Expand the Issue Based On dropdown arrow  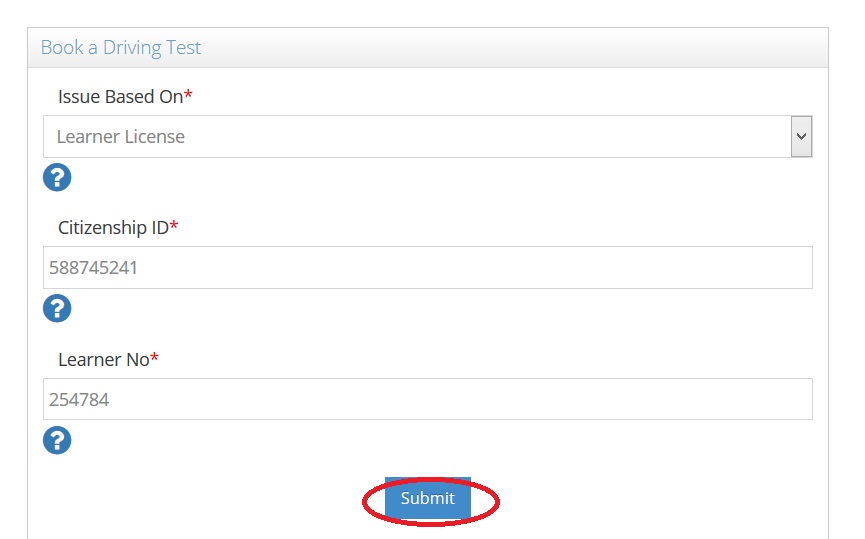pyautogui.click(x=801, y=137)
